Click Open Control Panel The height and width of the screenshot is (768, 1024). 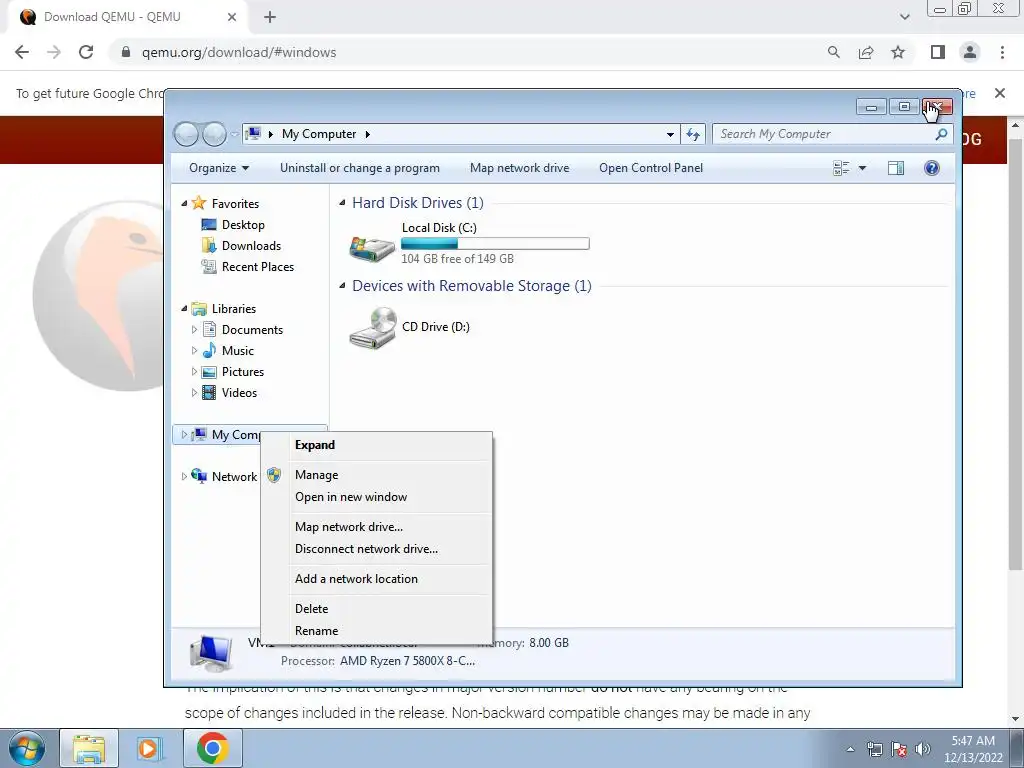coord(651,168)
